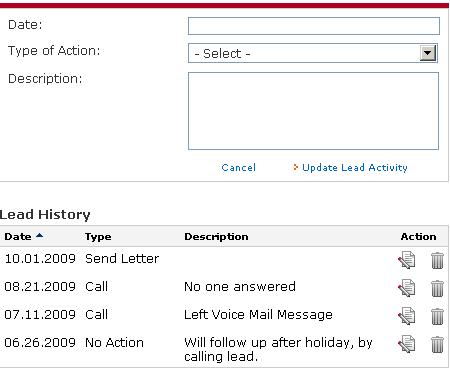Select the date 08.21.2009
Viewport: 450px width, 375px height.
point(40,287)
